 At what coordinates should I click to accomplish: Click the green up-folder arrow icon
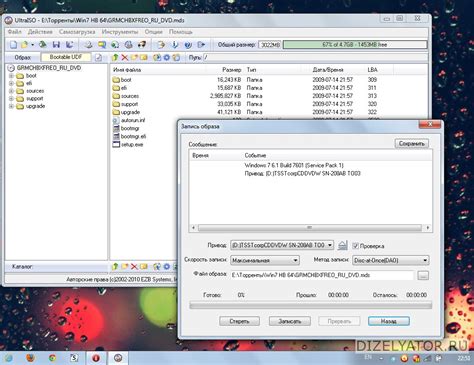[x=115, y=58]
